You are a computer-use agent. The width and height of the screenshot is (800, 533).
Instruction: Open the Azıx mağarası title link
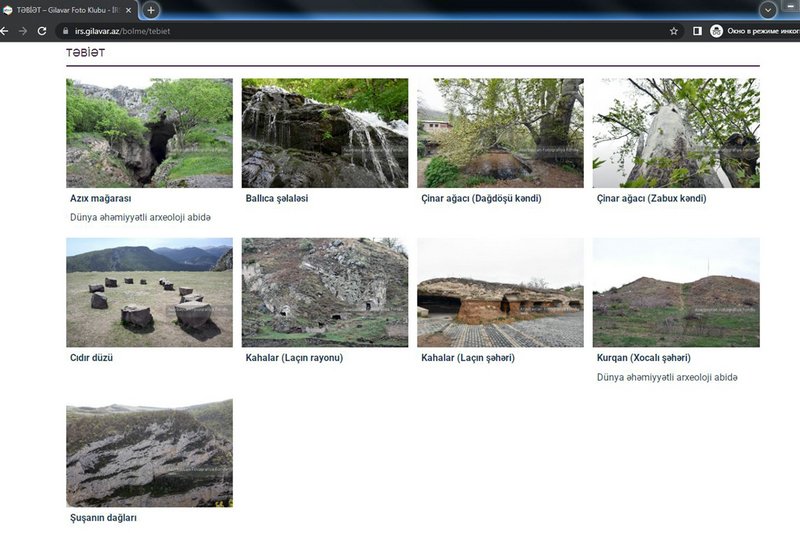coord(101,198)
